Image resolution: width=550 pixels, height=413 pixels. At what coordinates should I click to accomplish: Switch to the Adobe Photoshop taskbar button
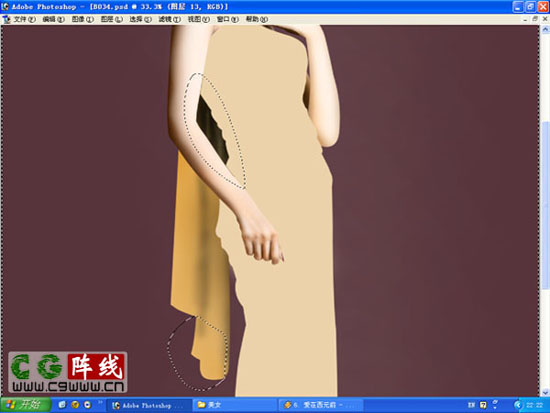pyautogui.click(x=149, y=405)
